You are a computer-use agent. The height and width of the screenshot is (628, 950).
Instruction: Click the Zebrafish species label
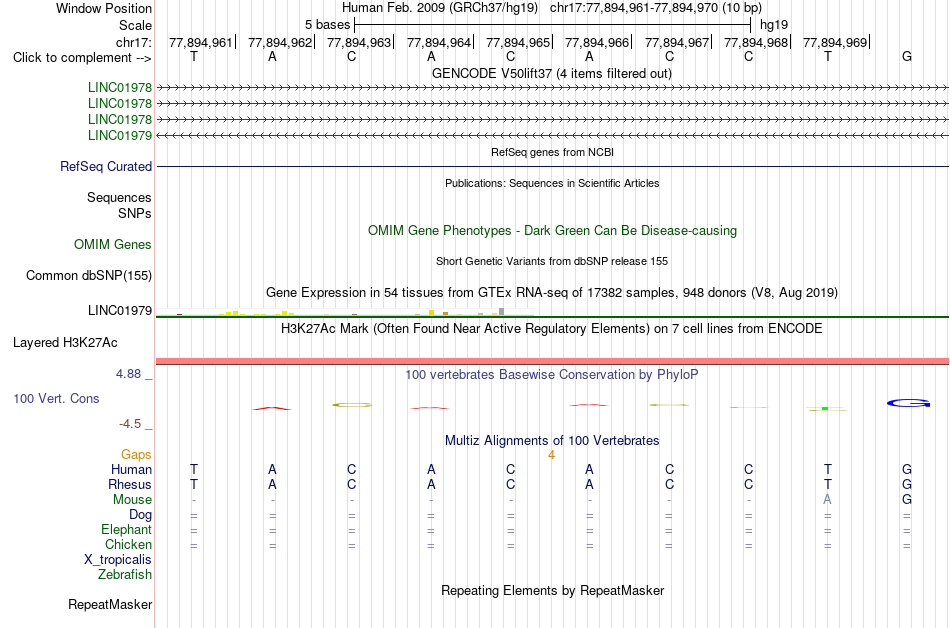click(125, 574)
